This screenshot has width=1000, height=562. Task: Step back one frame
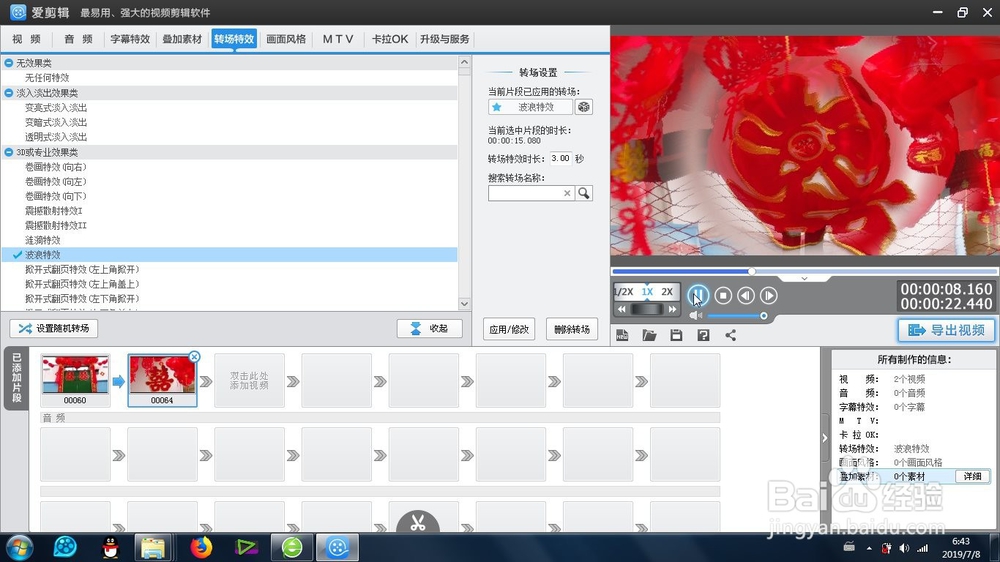(x=746, y=295)
